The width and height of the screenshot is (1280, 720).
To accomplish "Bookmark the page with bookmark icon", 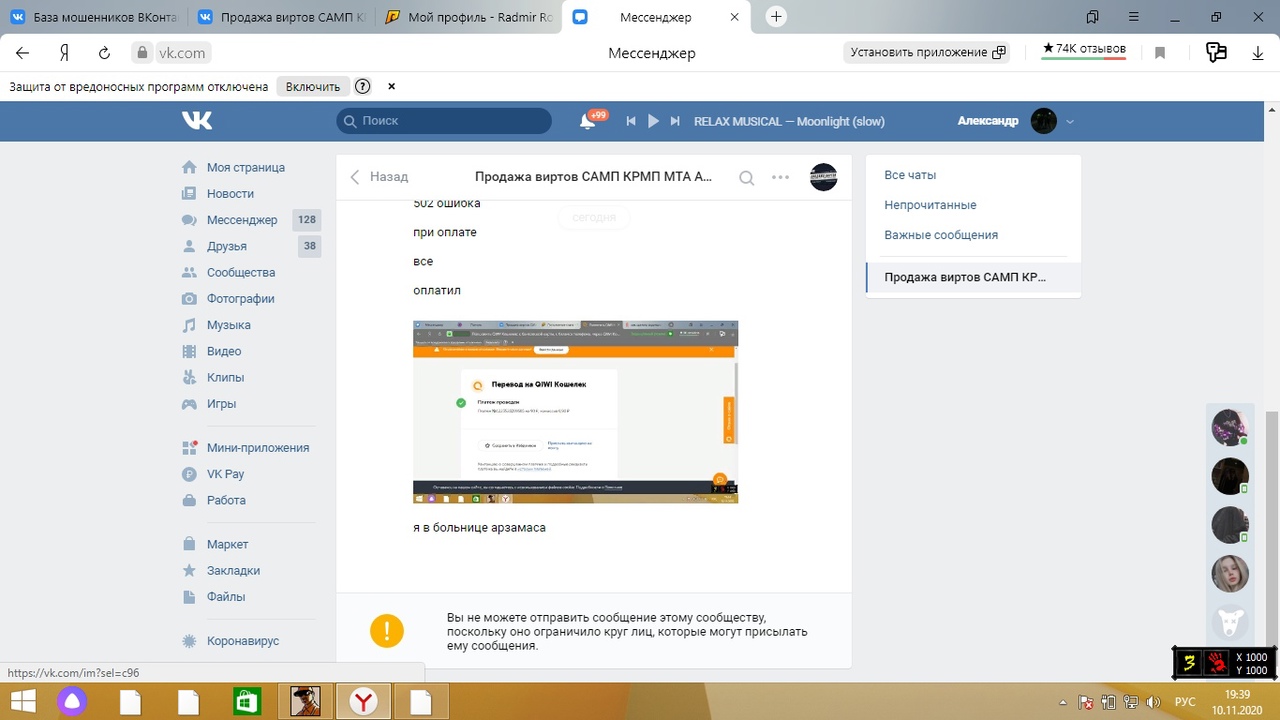I will pos(1160,53).
